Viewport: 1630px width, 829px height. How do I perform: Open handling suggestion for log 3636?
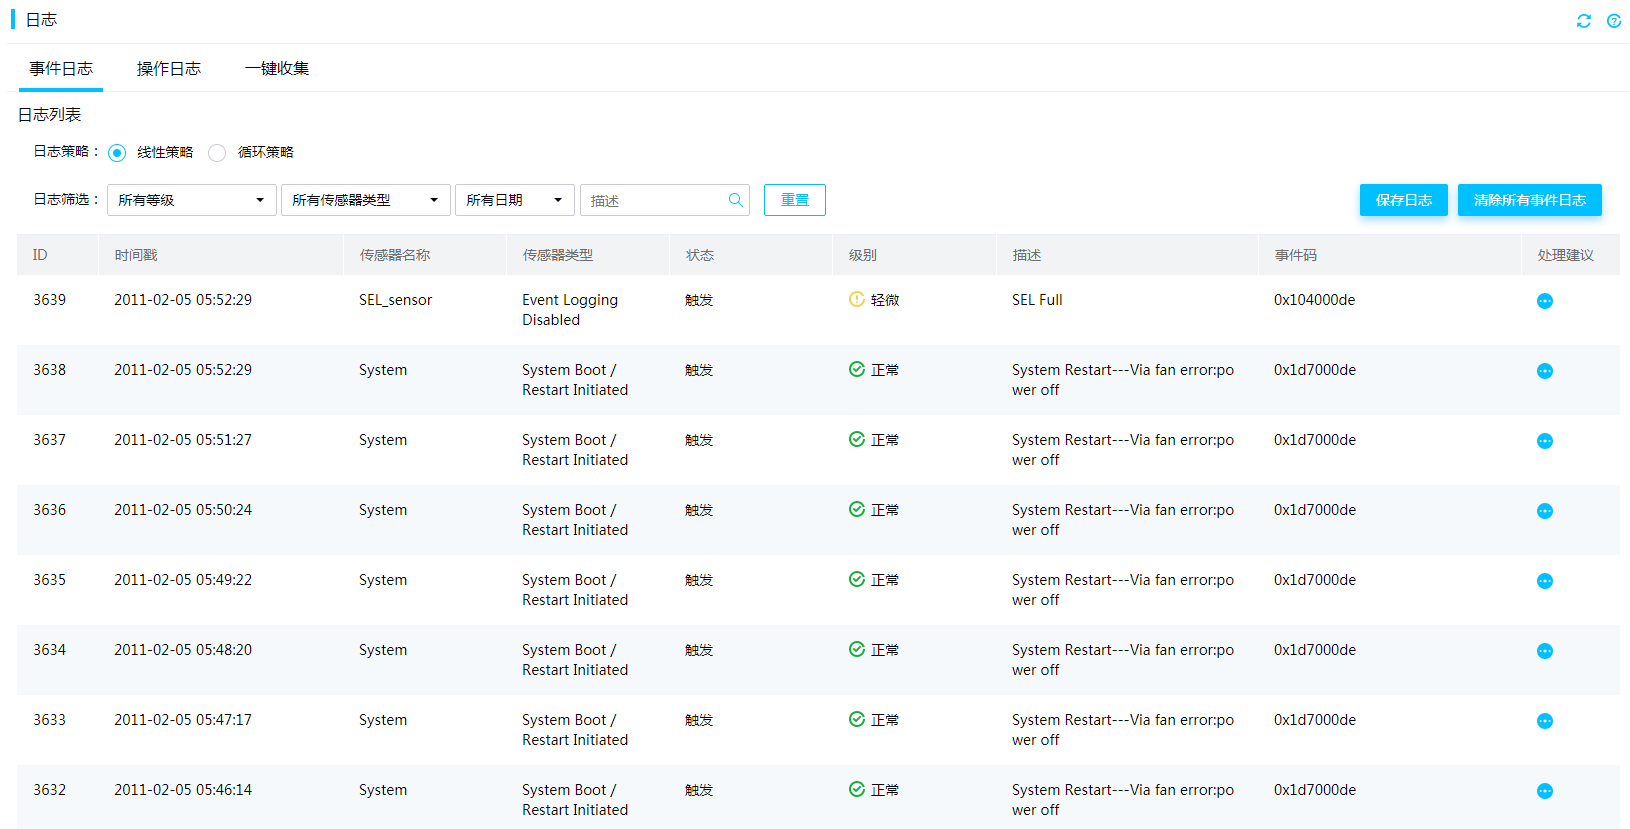(x=1545, y=511)
